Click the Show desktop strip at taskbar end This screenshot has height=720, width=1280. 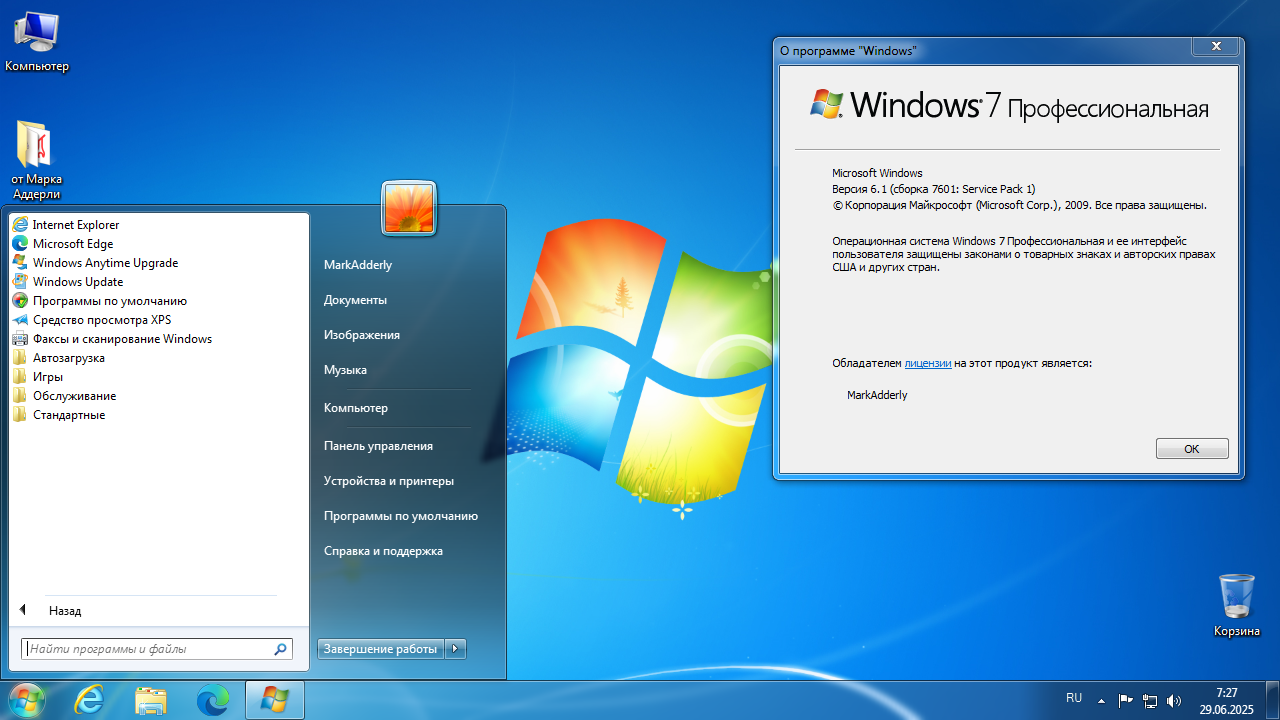point(1272,700)
